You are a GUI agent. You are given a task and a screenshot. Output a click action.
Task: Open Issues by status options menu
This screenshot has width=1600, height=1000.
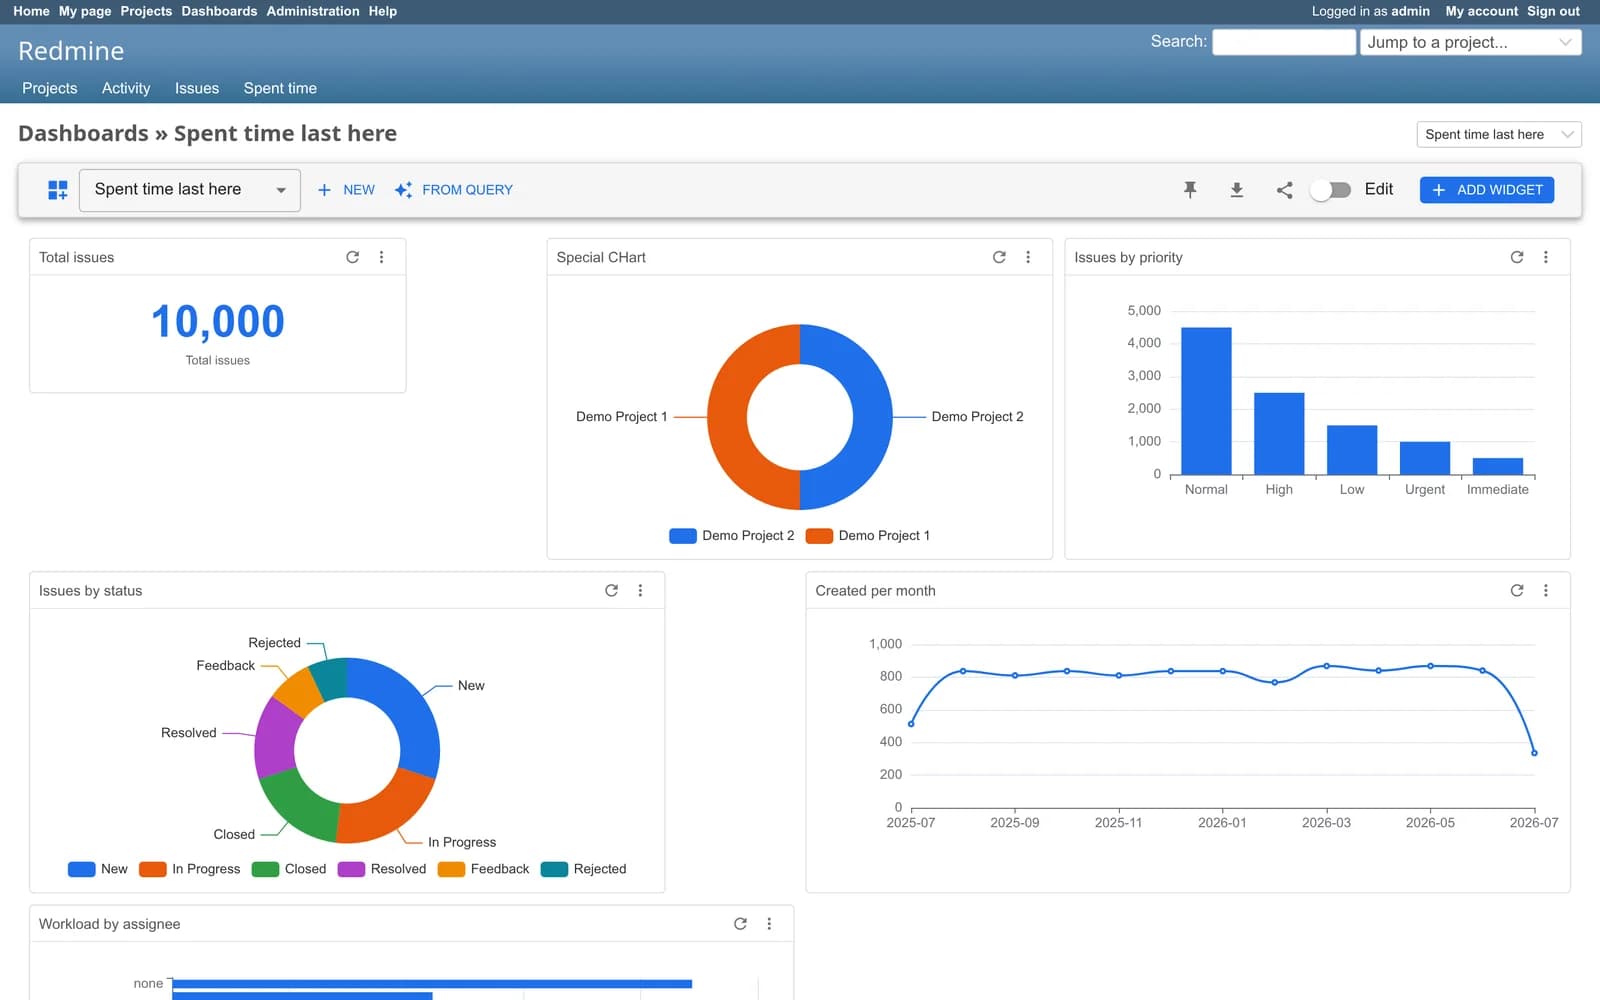[x=640, y=591]
